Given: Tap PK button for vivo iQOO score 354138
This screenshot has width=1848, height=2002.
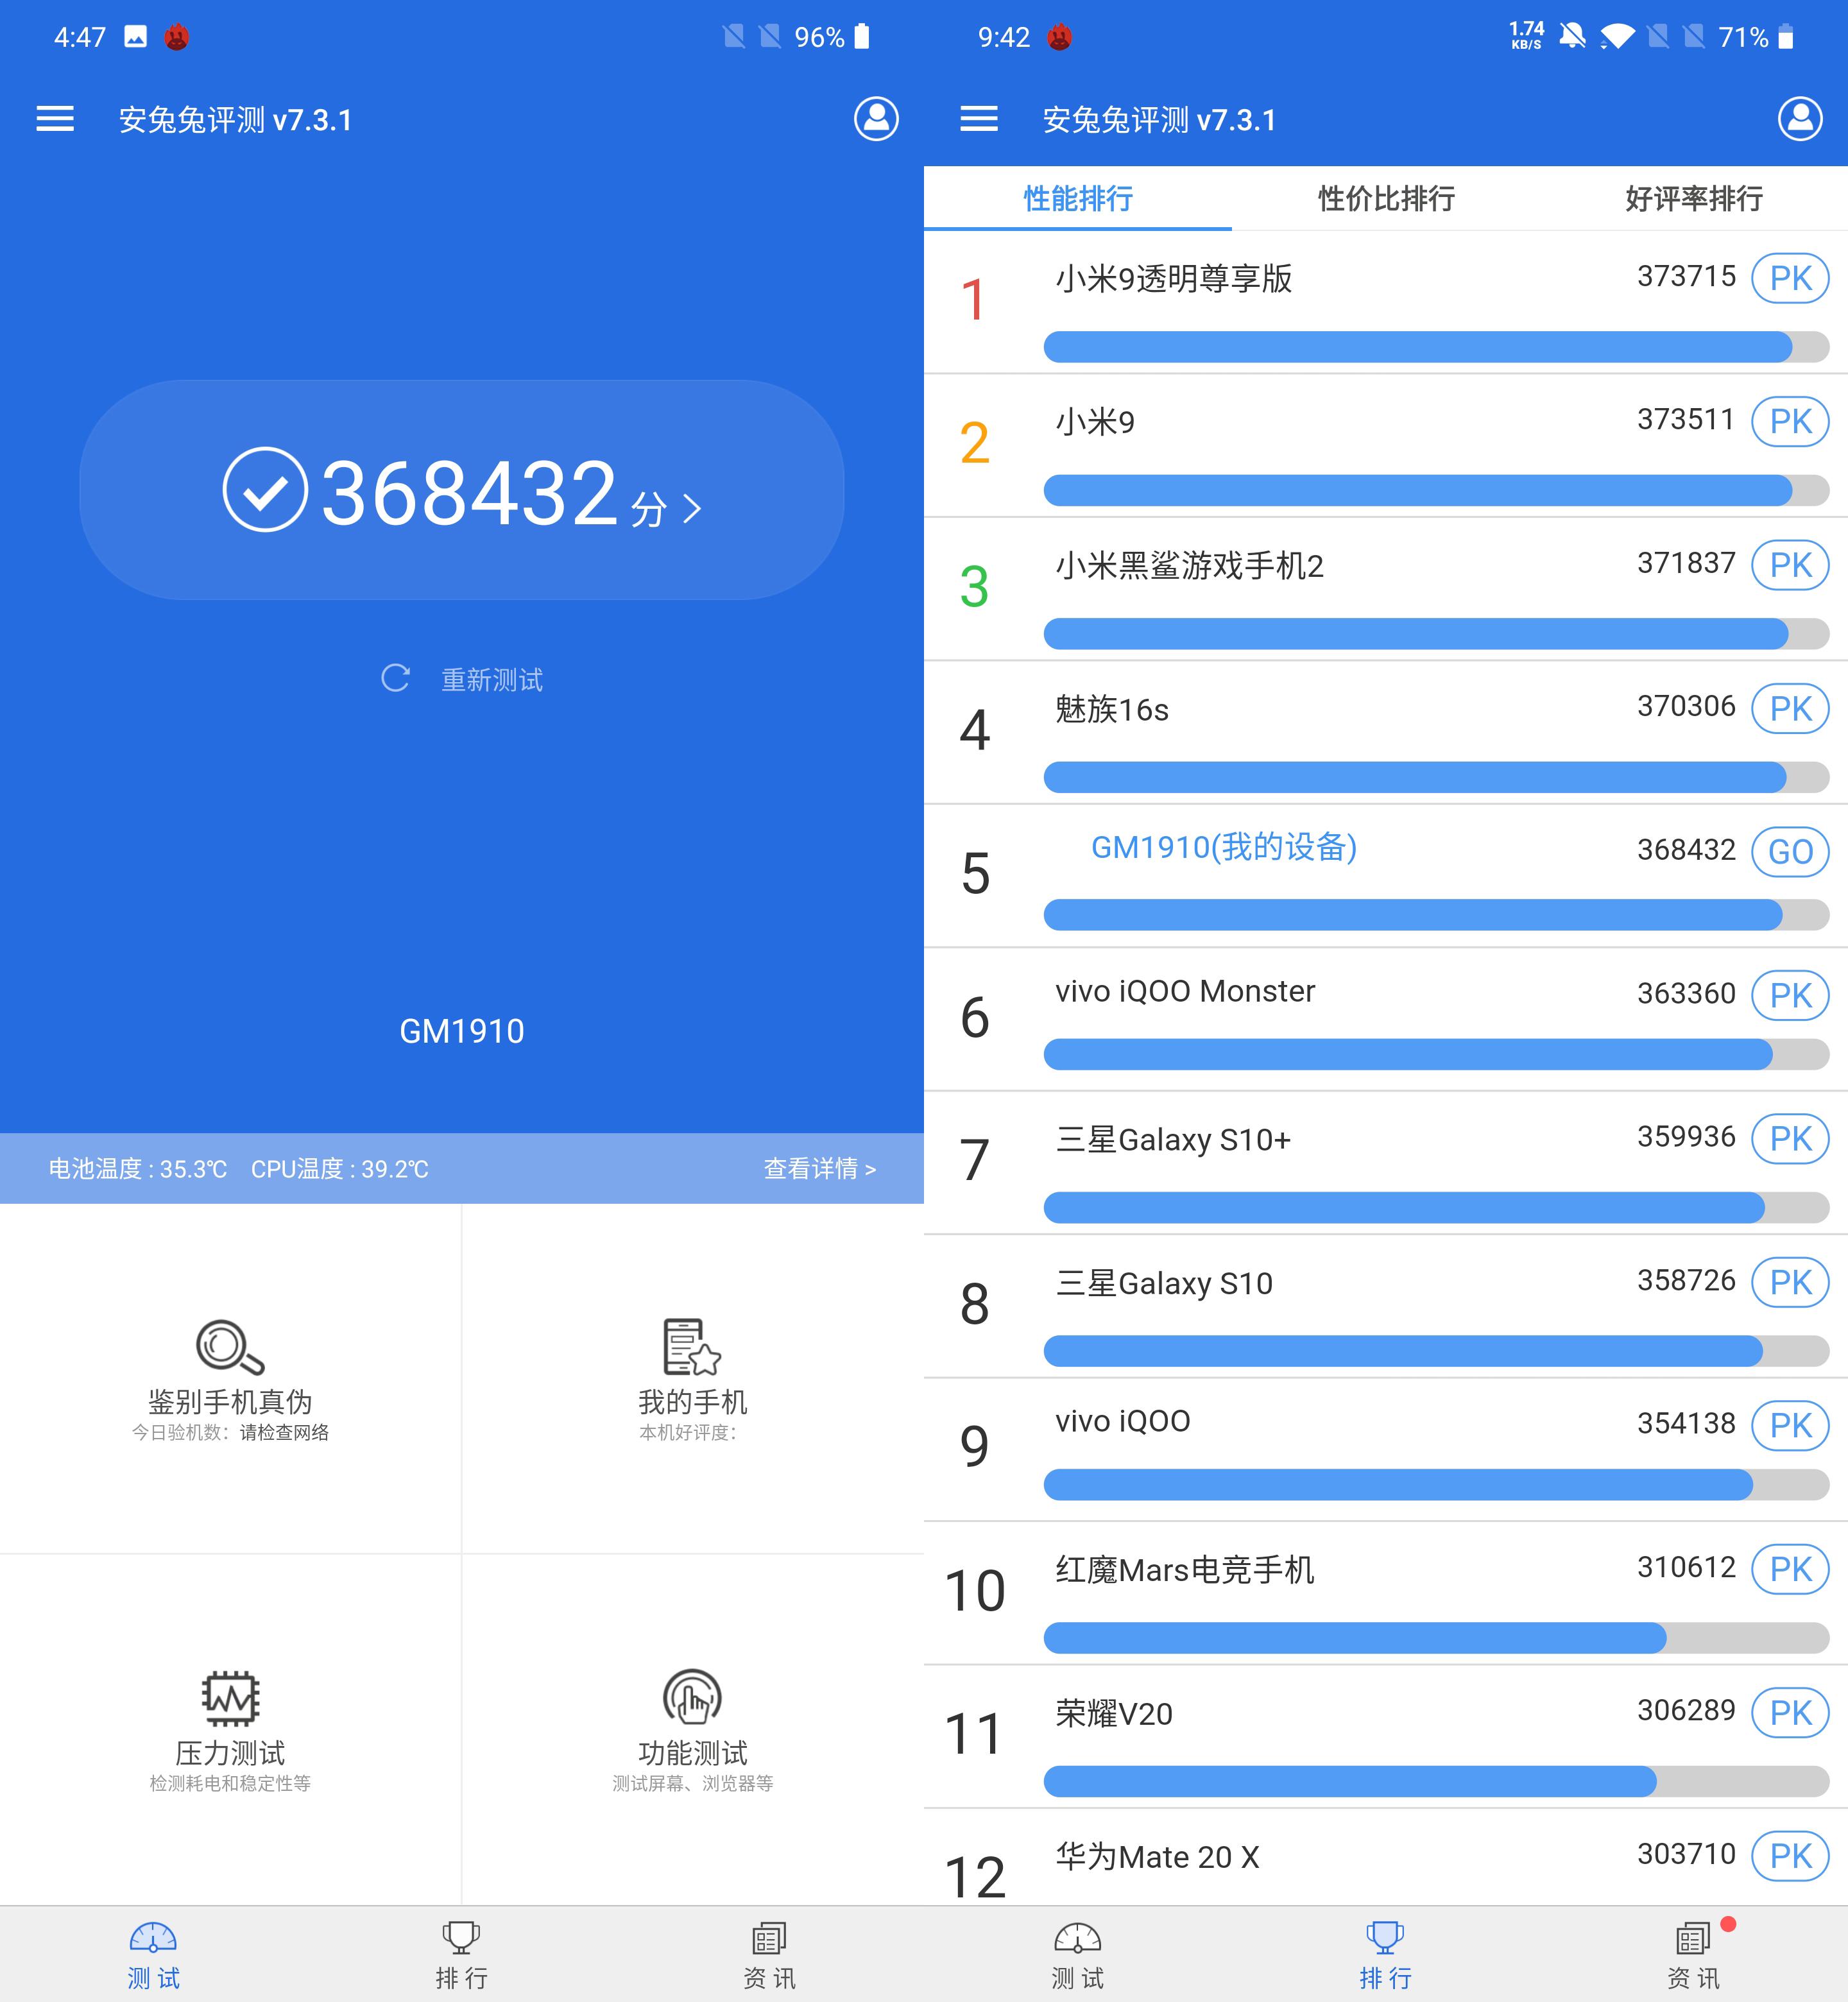Looking at the screenshot, I should pyautogui.click(x=1789, y=1425).
